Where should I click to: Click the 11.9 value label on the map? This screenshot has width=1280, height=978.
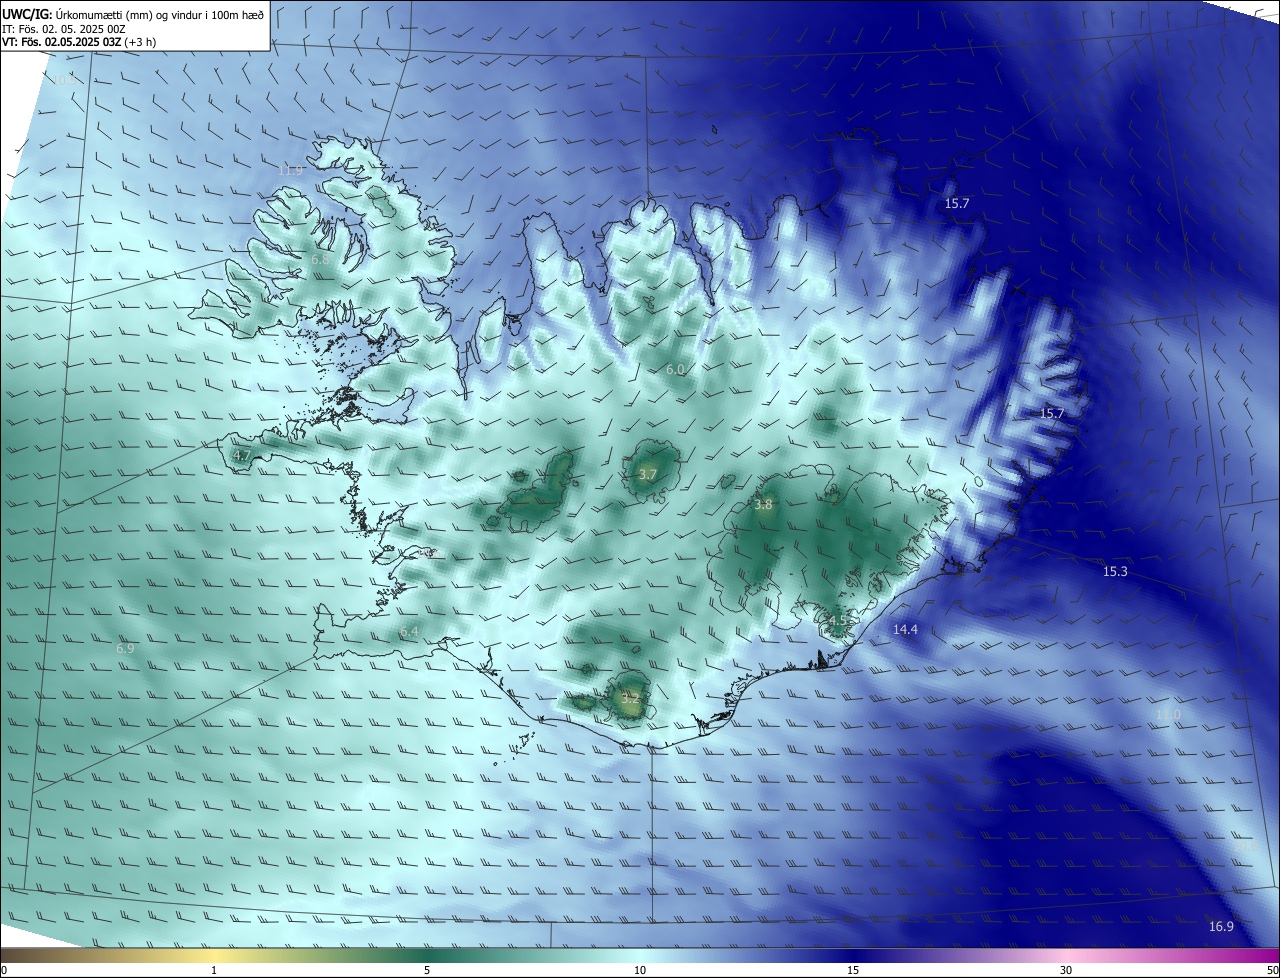(290, 170)
